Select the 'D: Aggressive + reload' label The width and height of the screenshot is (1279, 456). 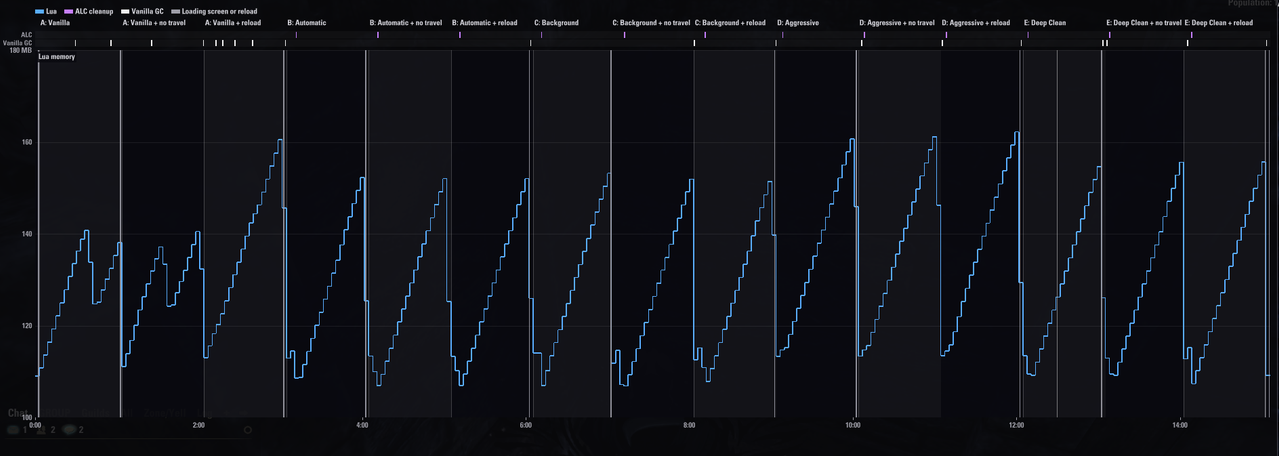[x=976, y=22]
